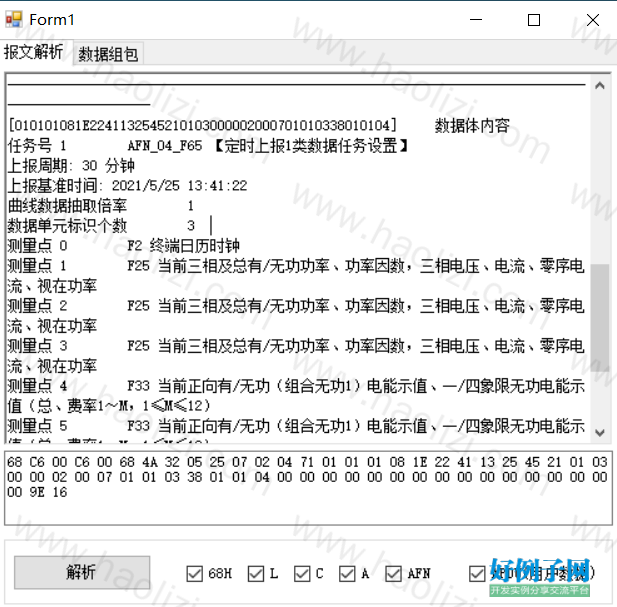Click the line '数据单元标识个数 3'
The image size is (617, 607).
click(102, 226)
